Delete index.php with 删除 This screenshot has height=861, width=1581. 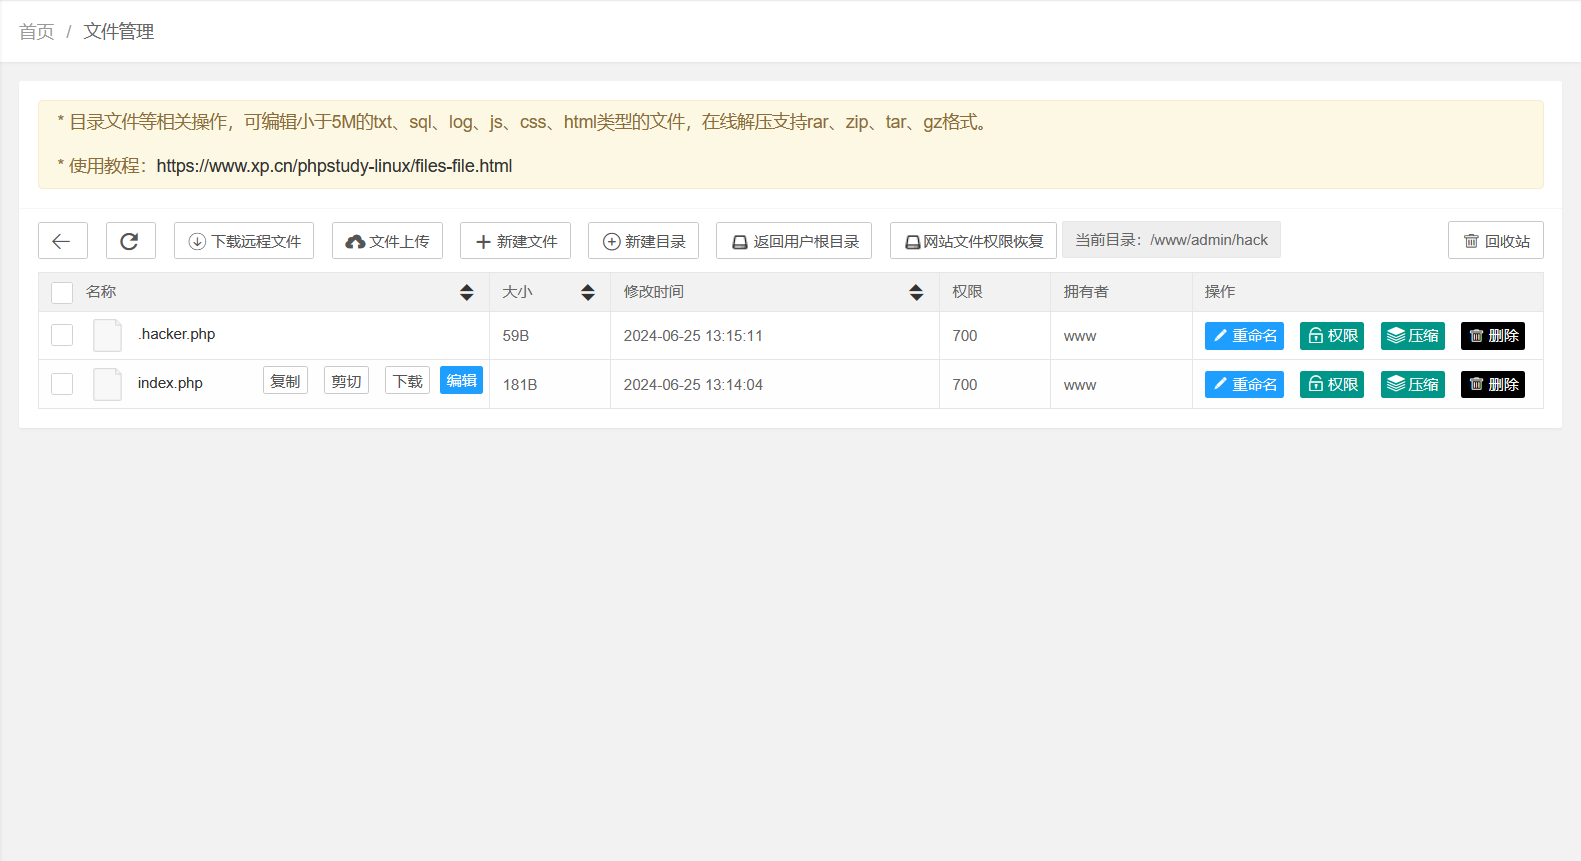(1493, 384)
